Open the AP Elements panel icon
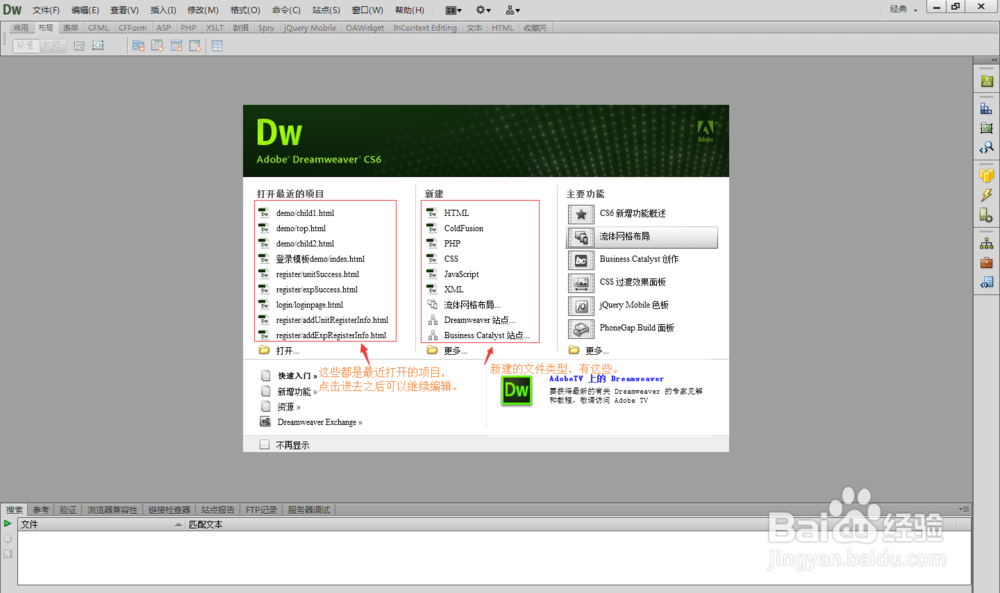 [x=987, y=128]
